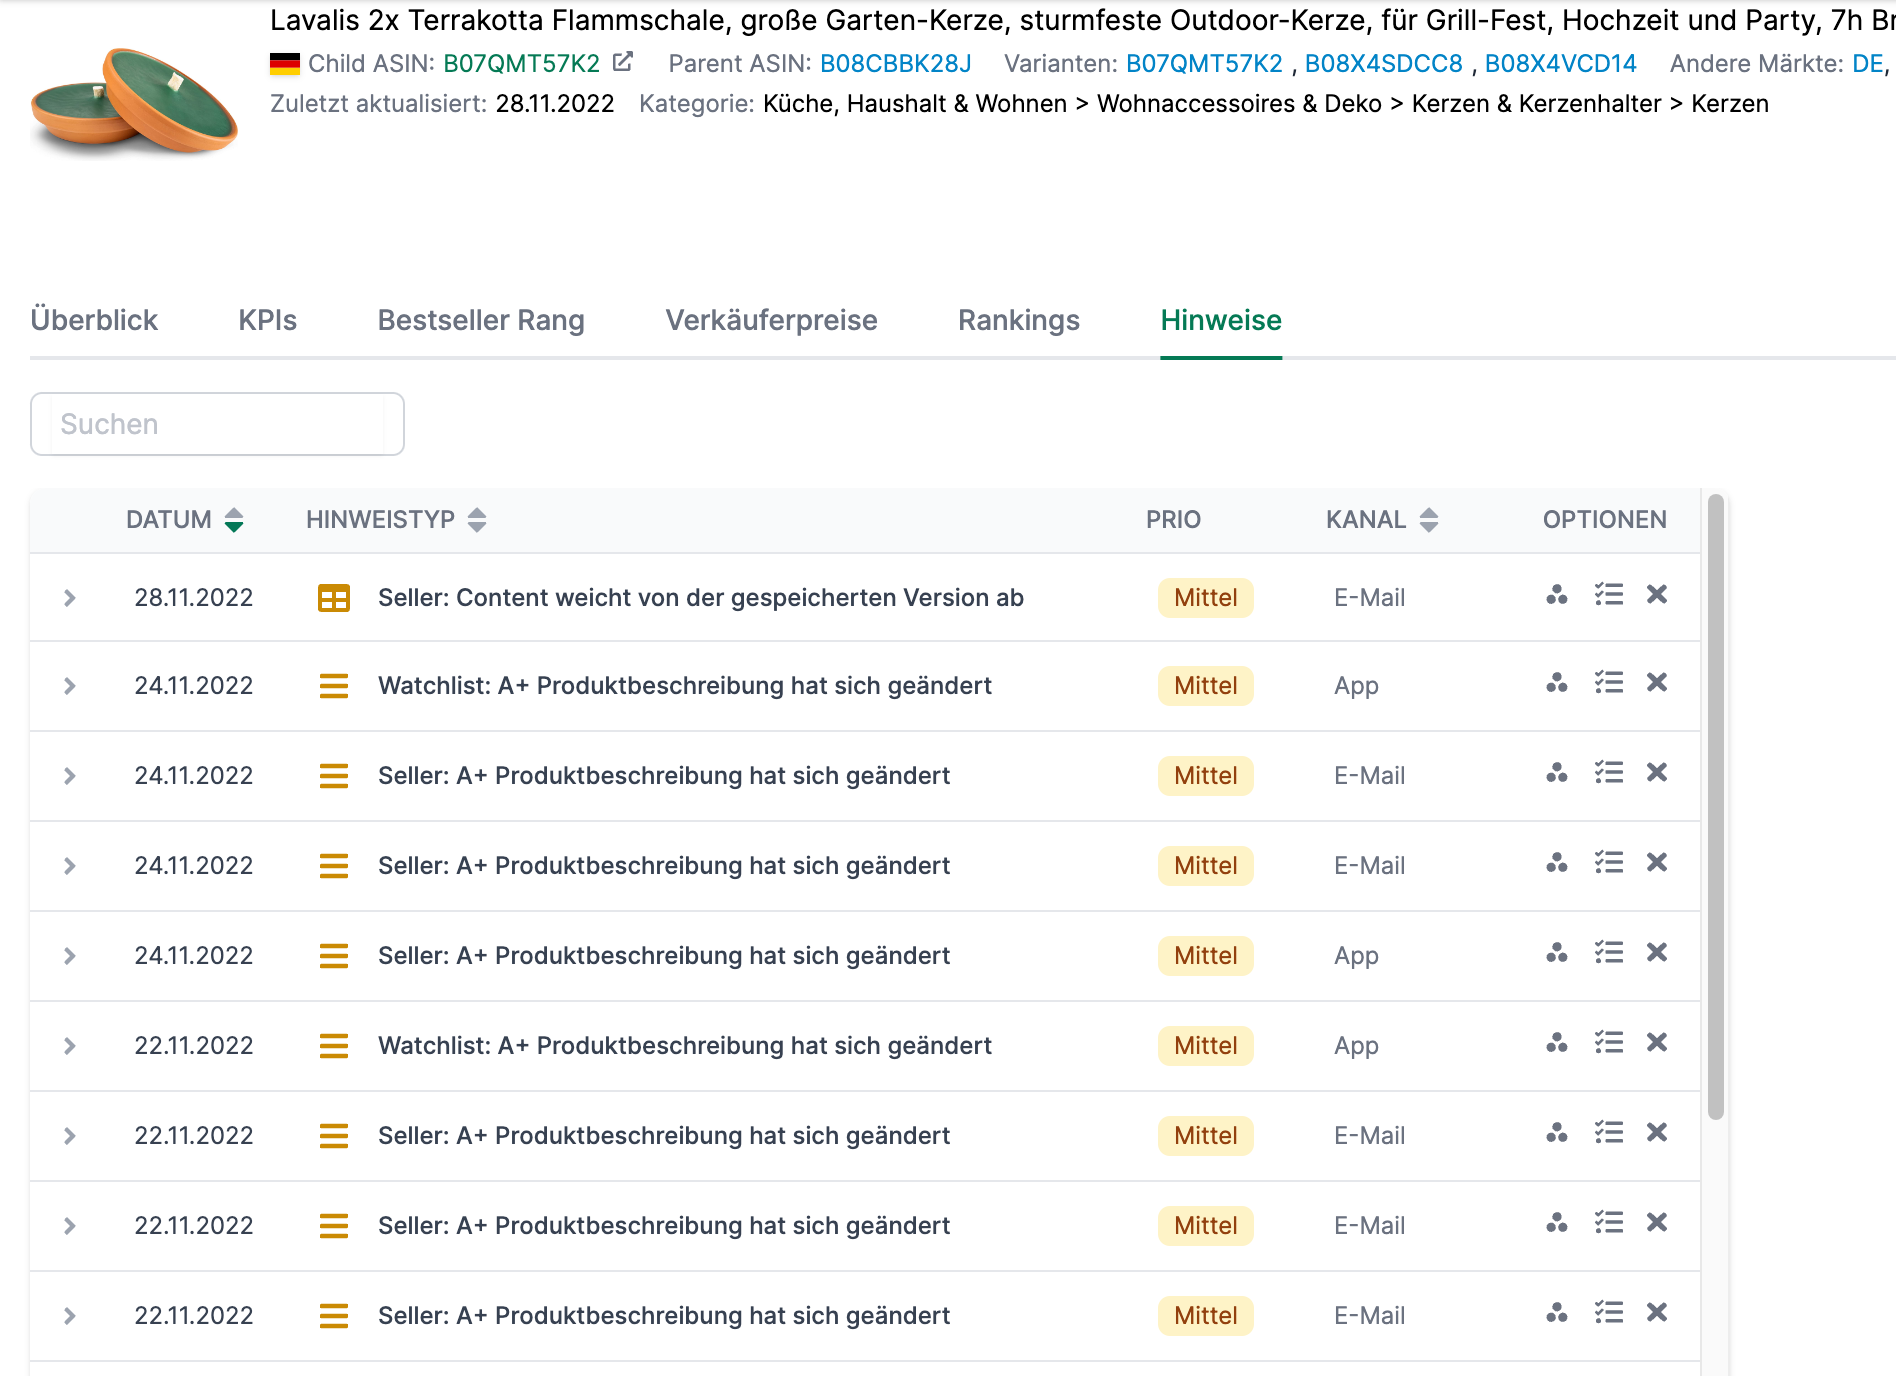Click the Mittel badge in the 28.11.2022 row
1896x1376 pixels.
[1206, 598]
